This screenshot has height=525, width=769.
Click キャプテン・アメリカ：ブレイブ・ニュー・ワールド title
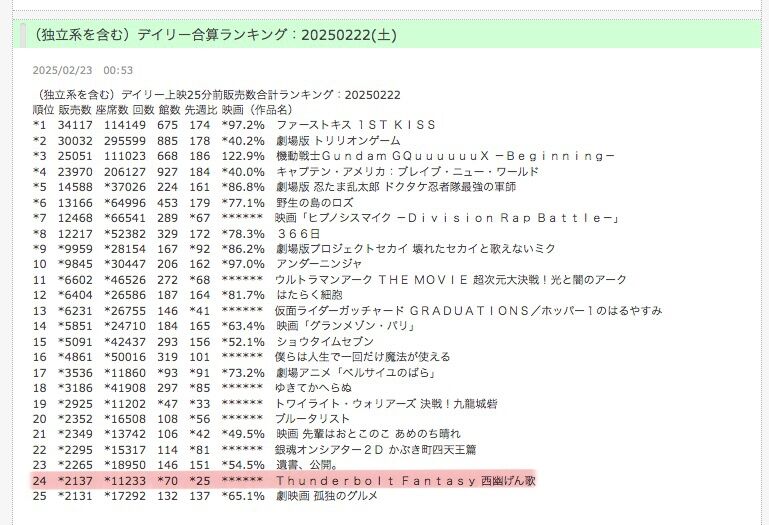(408, 172)
